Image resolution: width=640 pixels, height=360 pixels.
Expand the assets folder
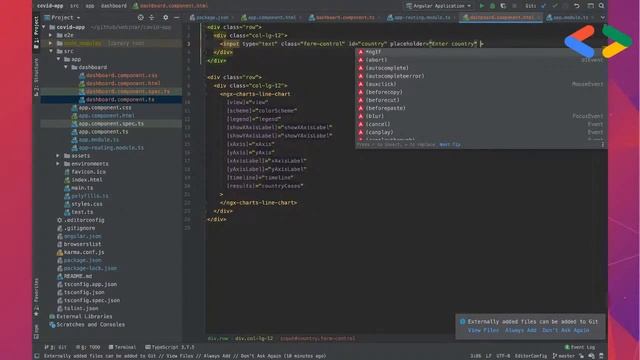pyautogui.click(x=58, y=156)
